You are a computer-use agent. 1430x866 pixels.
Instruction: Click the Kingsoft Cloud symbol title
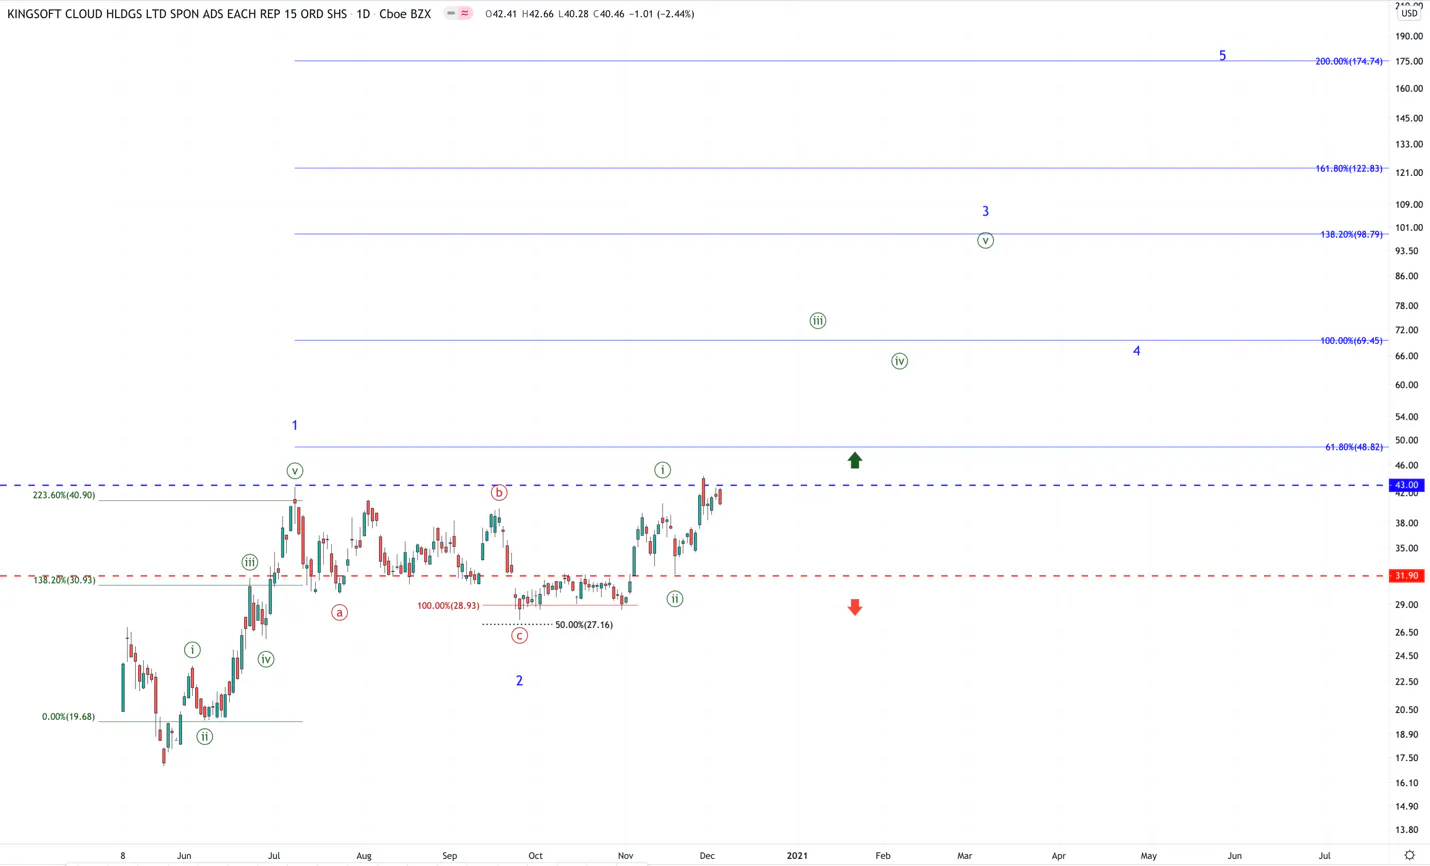(177, 14)
